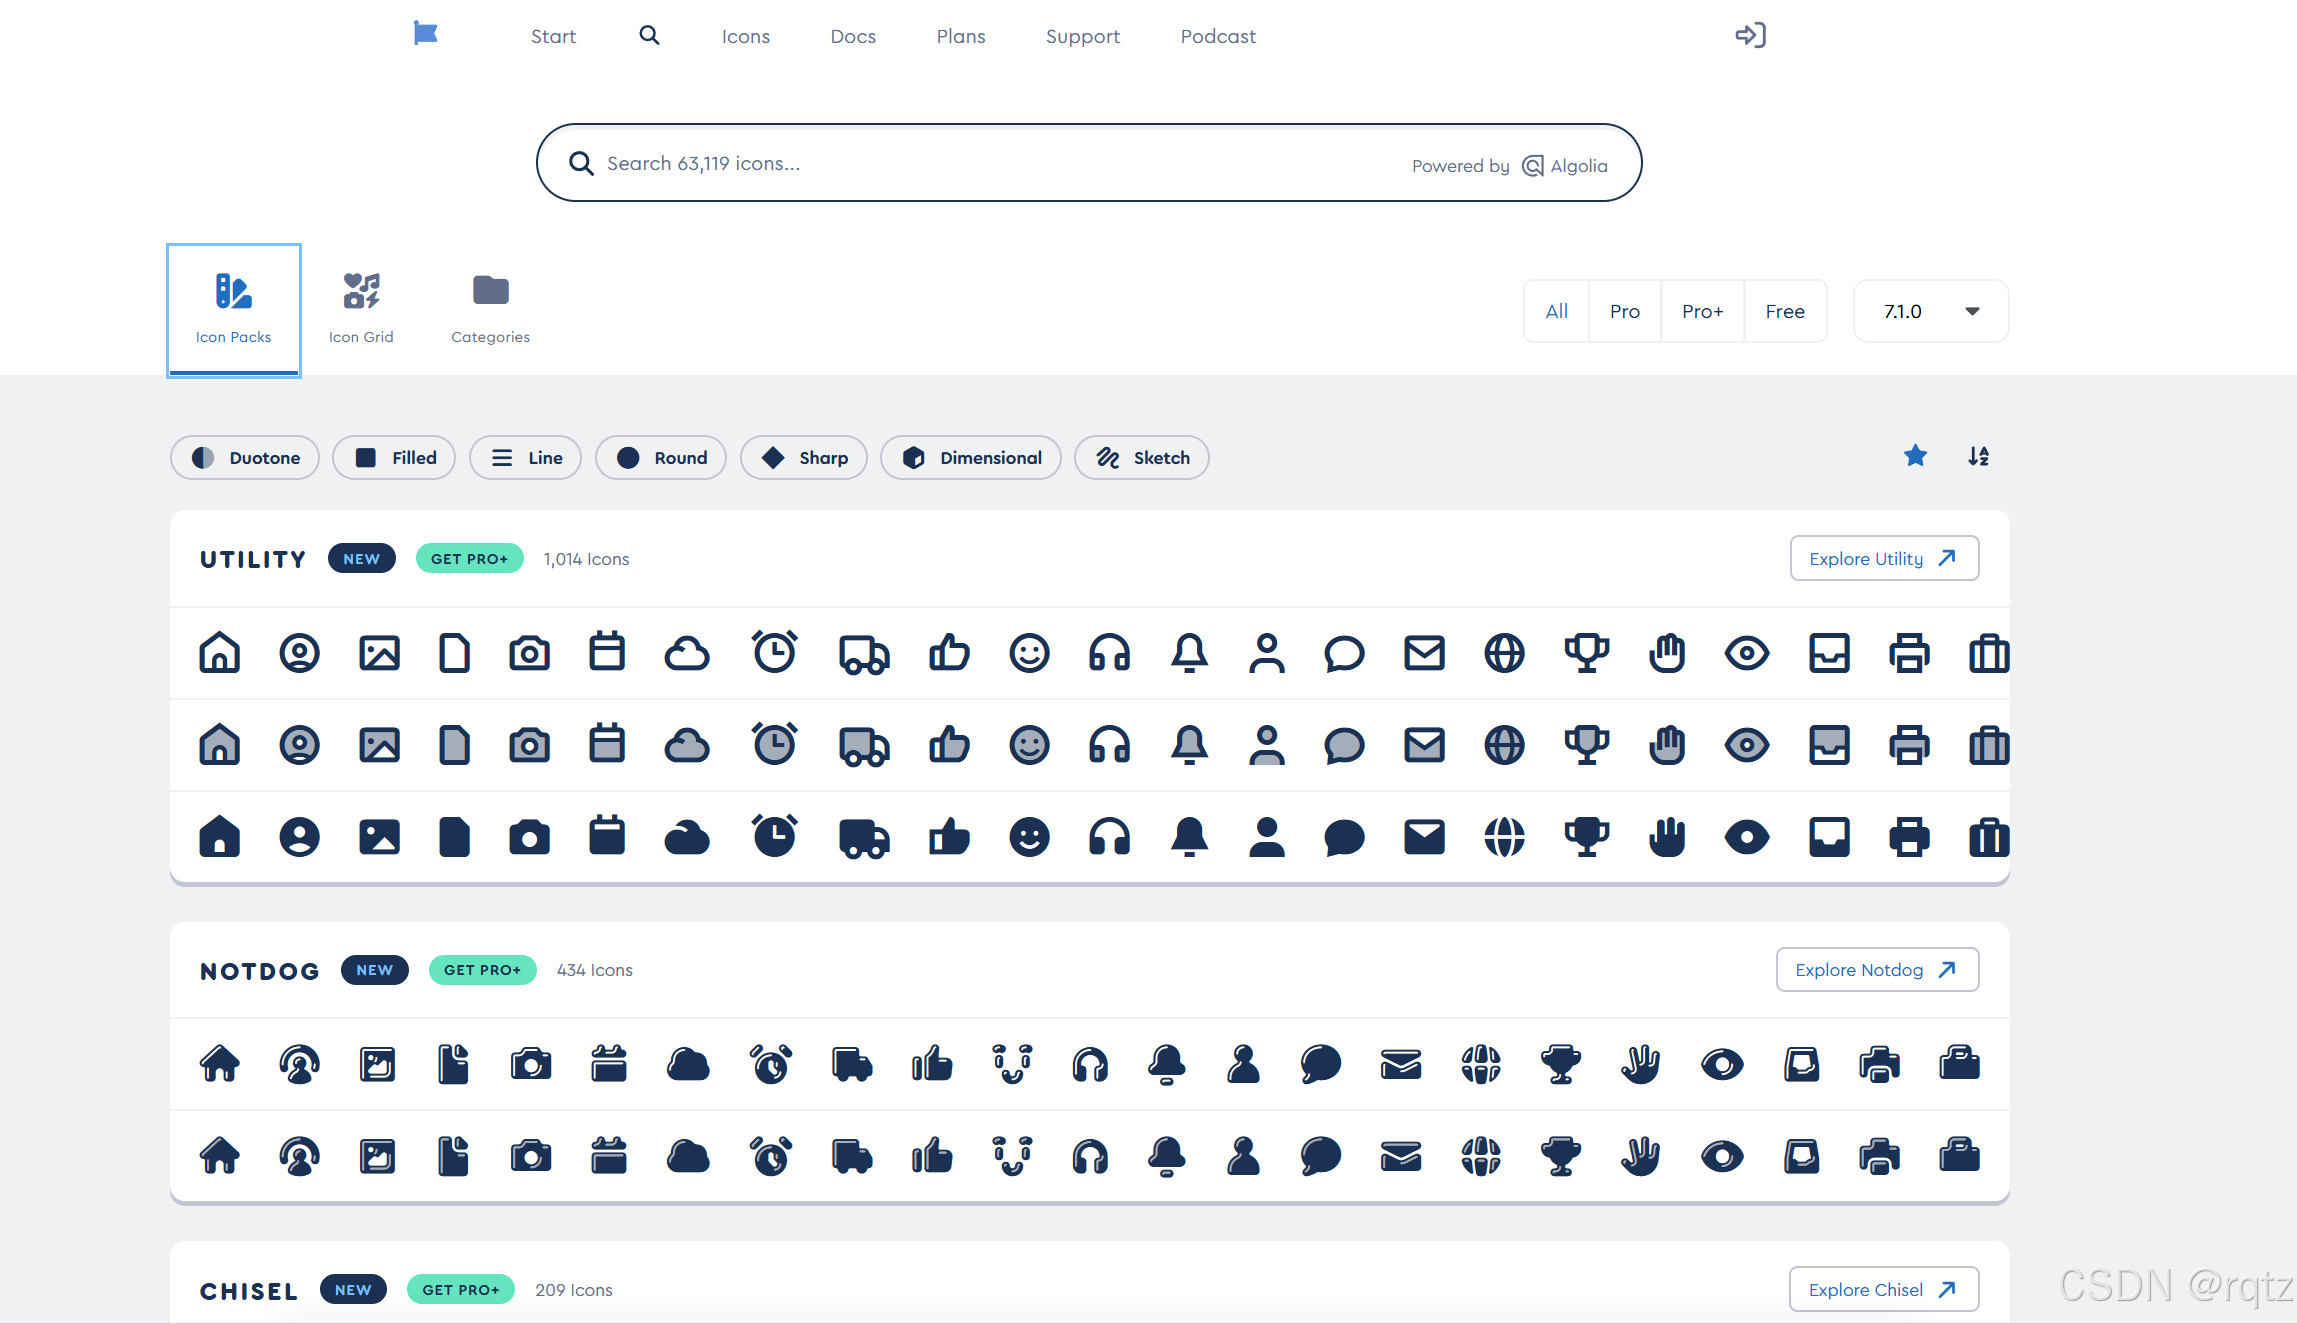Image resolution: width=2297 pixels, height=1324 pixels.
Task: Click the magnifier icon in top navigation
Action: (x=649, y=36)
